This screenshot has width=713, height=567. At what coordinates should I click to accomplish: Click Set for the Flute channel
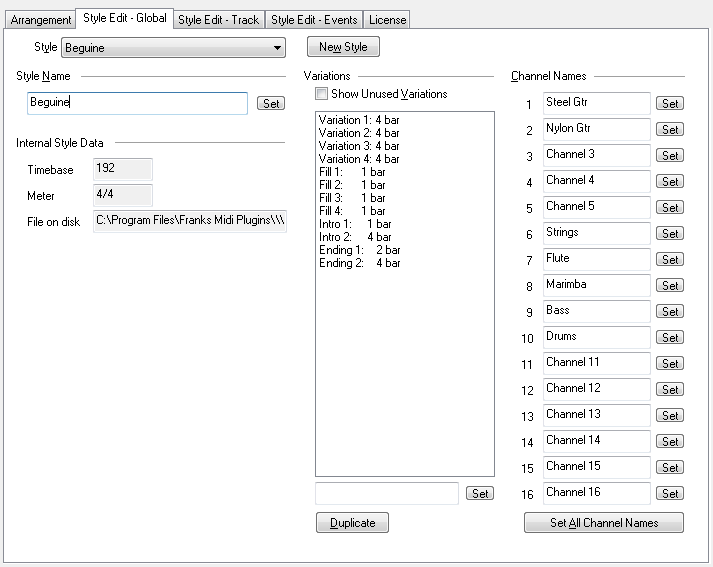(670, 260)
